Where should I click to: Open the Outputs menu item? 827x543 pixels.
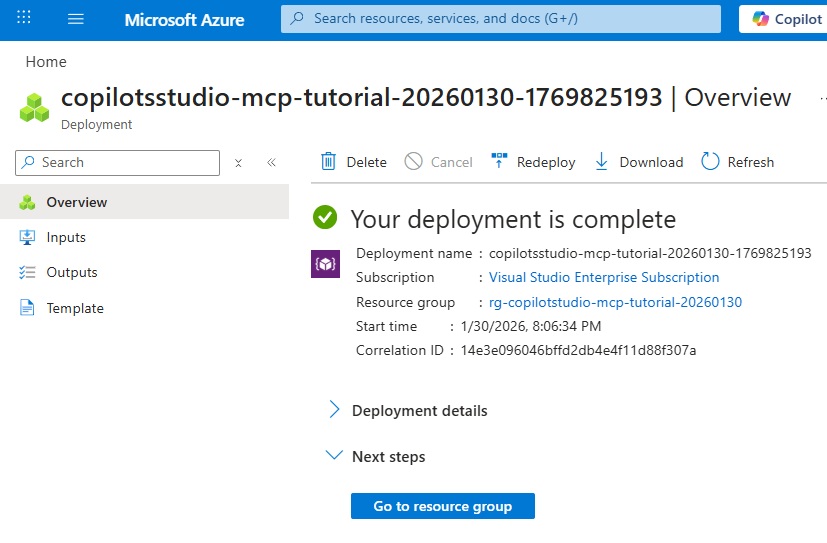[x=145, y=273]
